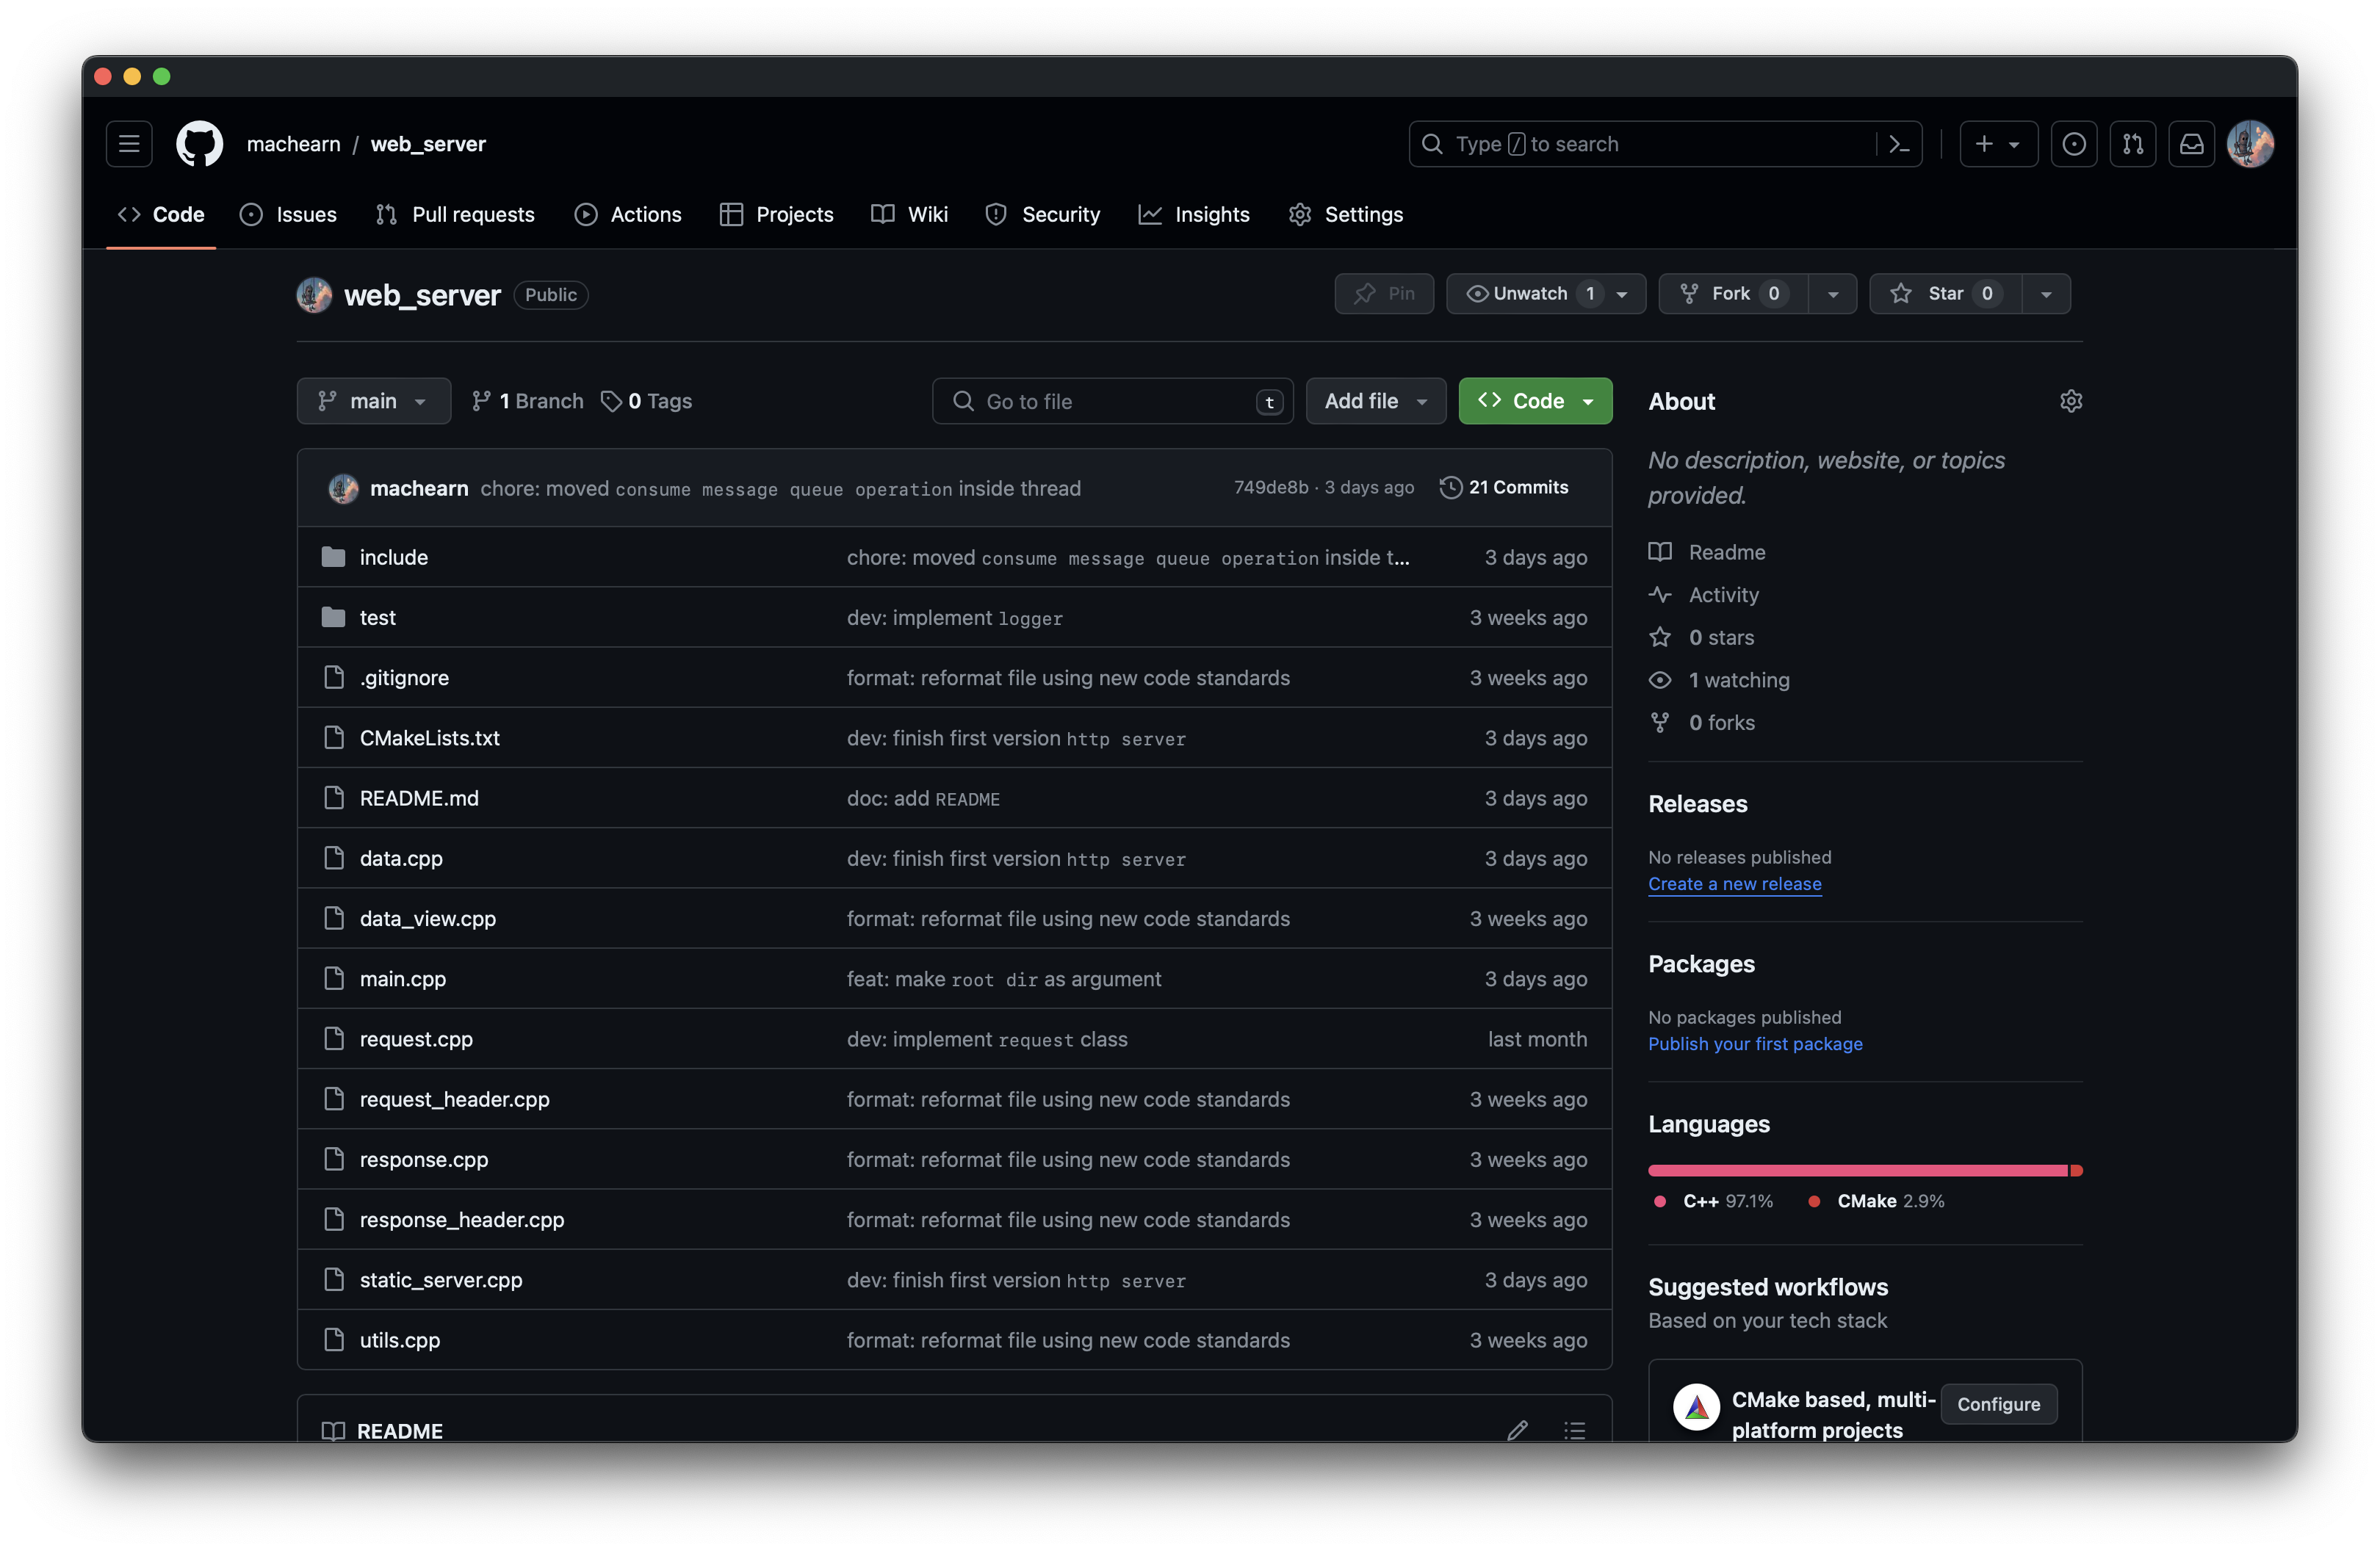Open the Security tab
This screenshot has height=1551, width=2380.
[x=1042, y=214]
